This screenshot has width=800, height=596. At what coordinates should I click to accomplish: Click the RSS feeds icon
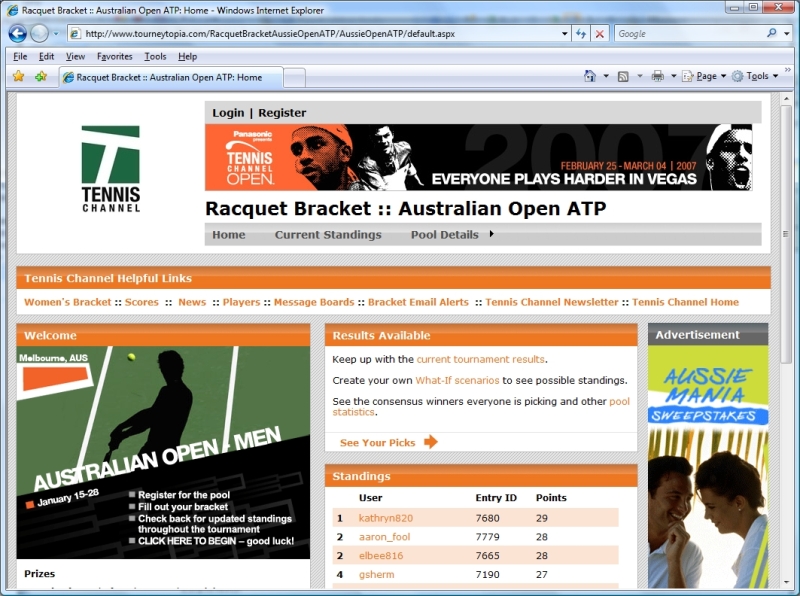623,77
